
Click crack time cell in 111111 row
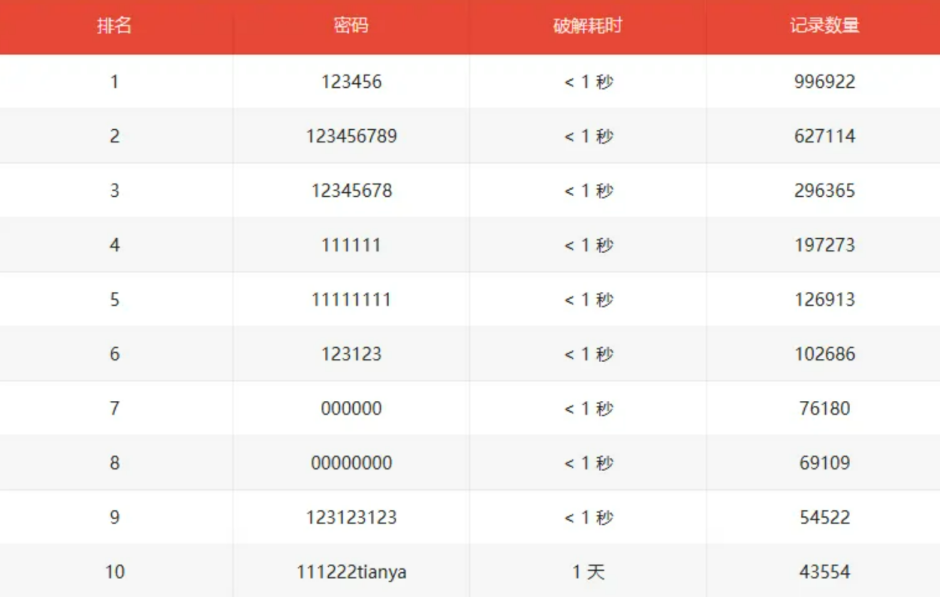pos(588,245)
